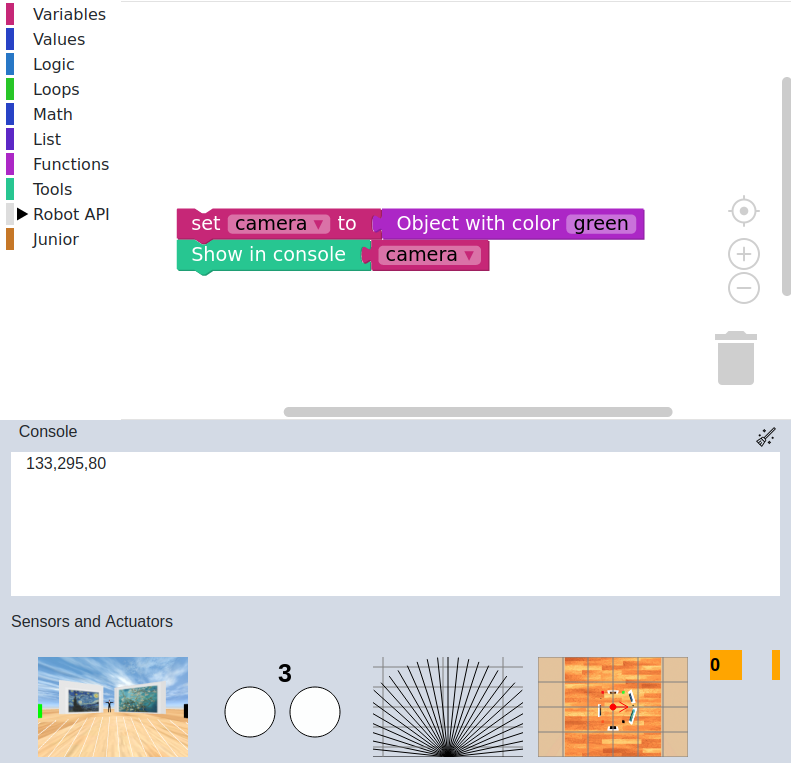The width and height of the screenshot is (791, 763).
Task: Open the Tools category
Action: 52,189
